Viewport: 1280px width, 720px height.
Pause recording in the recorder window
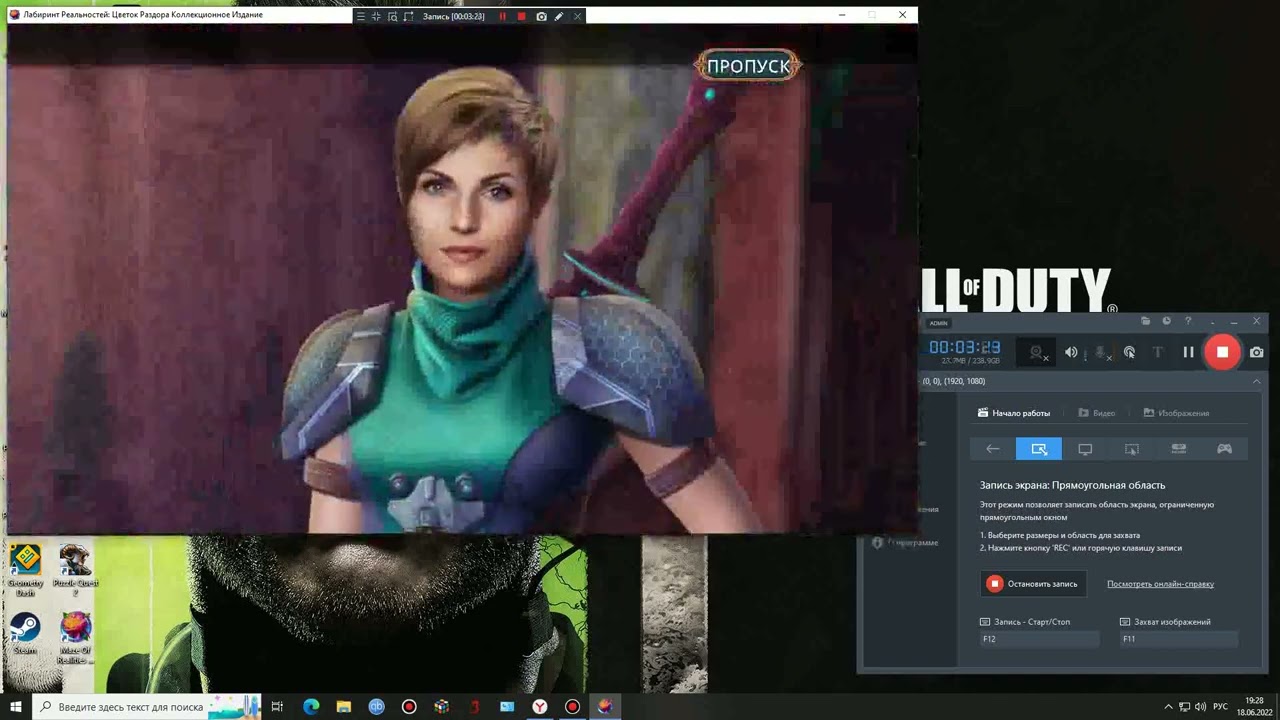pyautogui.click(x=1188, y=352)
